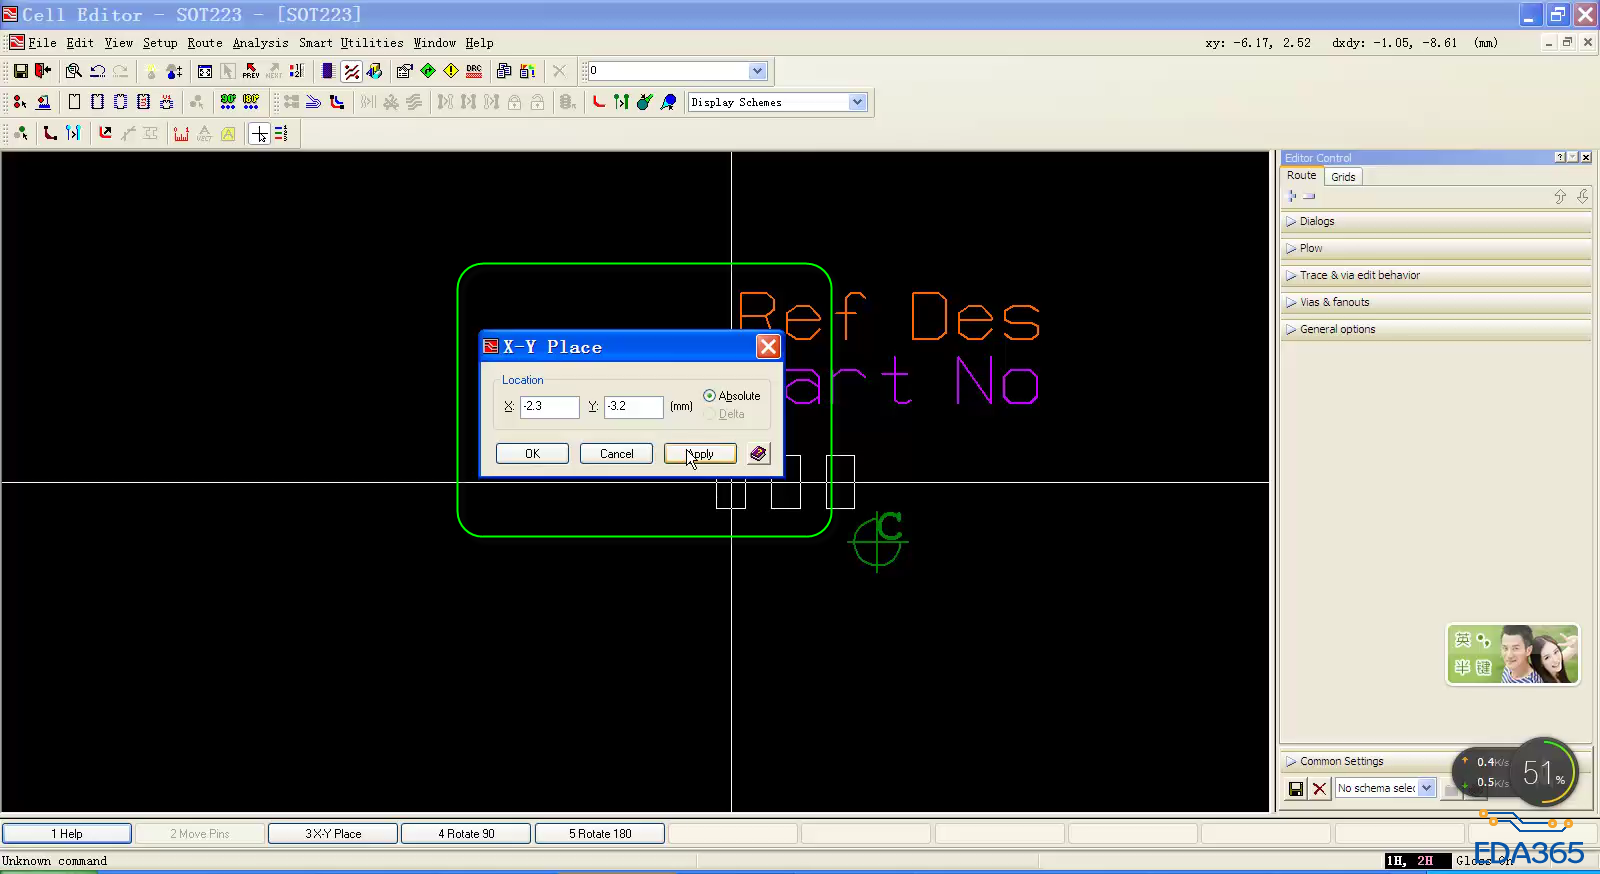The width and height of the screenshot is (1600, 874).
Task: Click the Save icon in the main toolbar
Action: click(x=20, y=71)
